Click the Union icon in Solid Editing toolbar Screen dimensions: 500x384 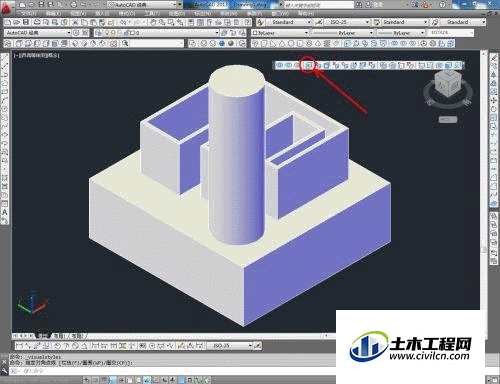coord(279,65)
